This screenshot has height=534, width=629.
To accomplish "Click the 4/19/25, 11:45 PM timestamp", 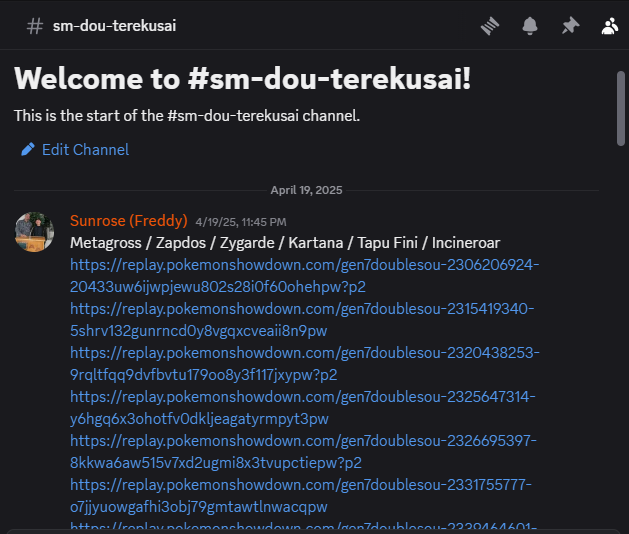I will click(x=241, y=222).
